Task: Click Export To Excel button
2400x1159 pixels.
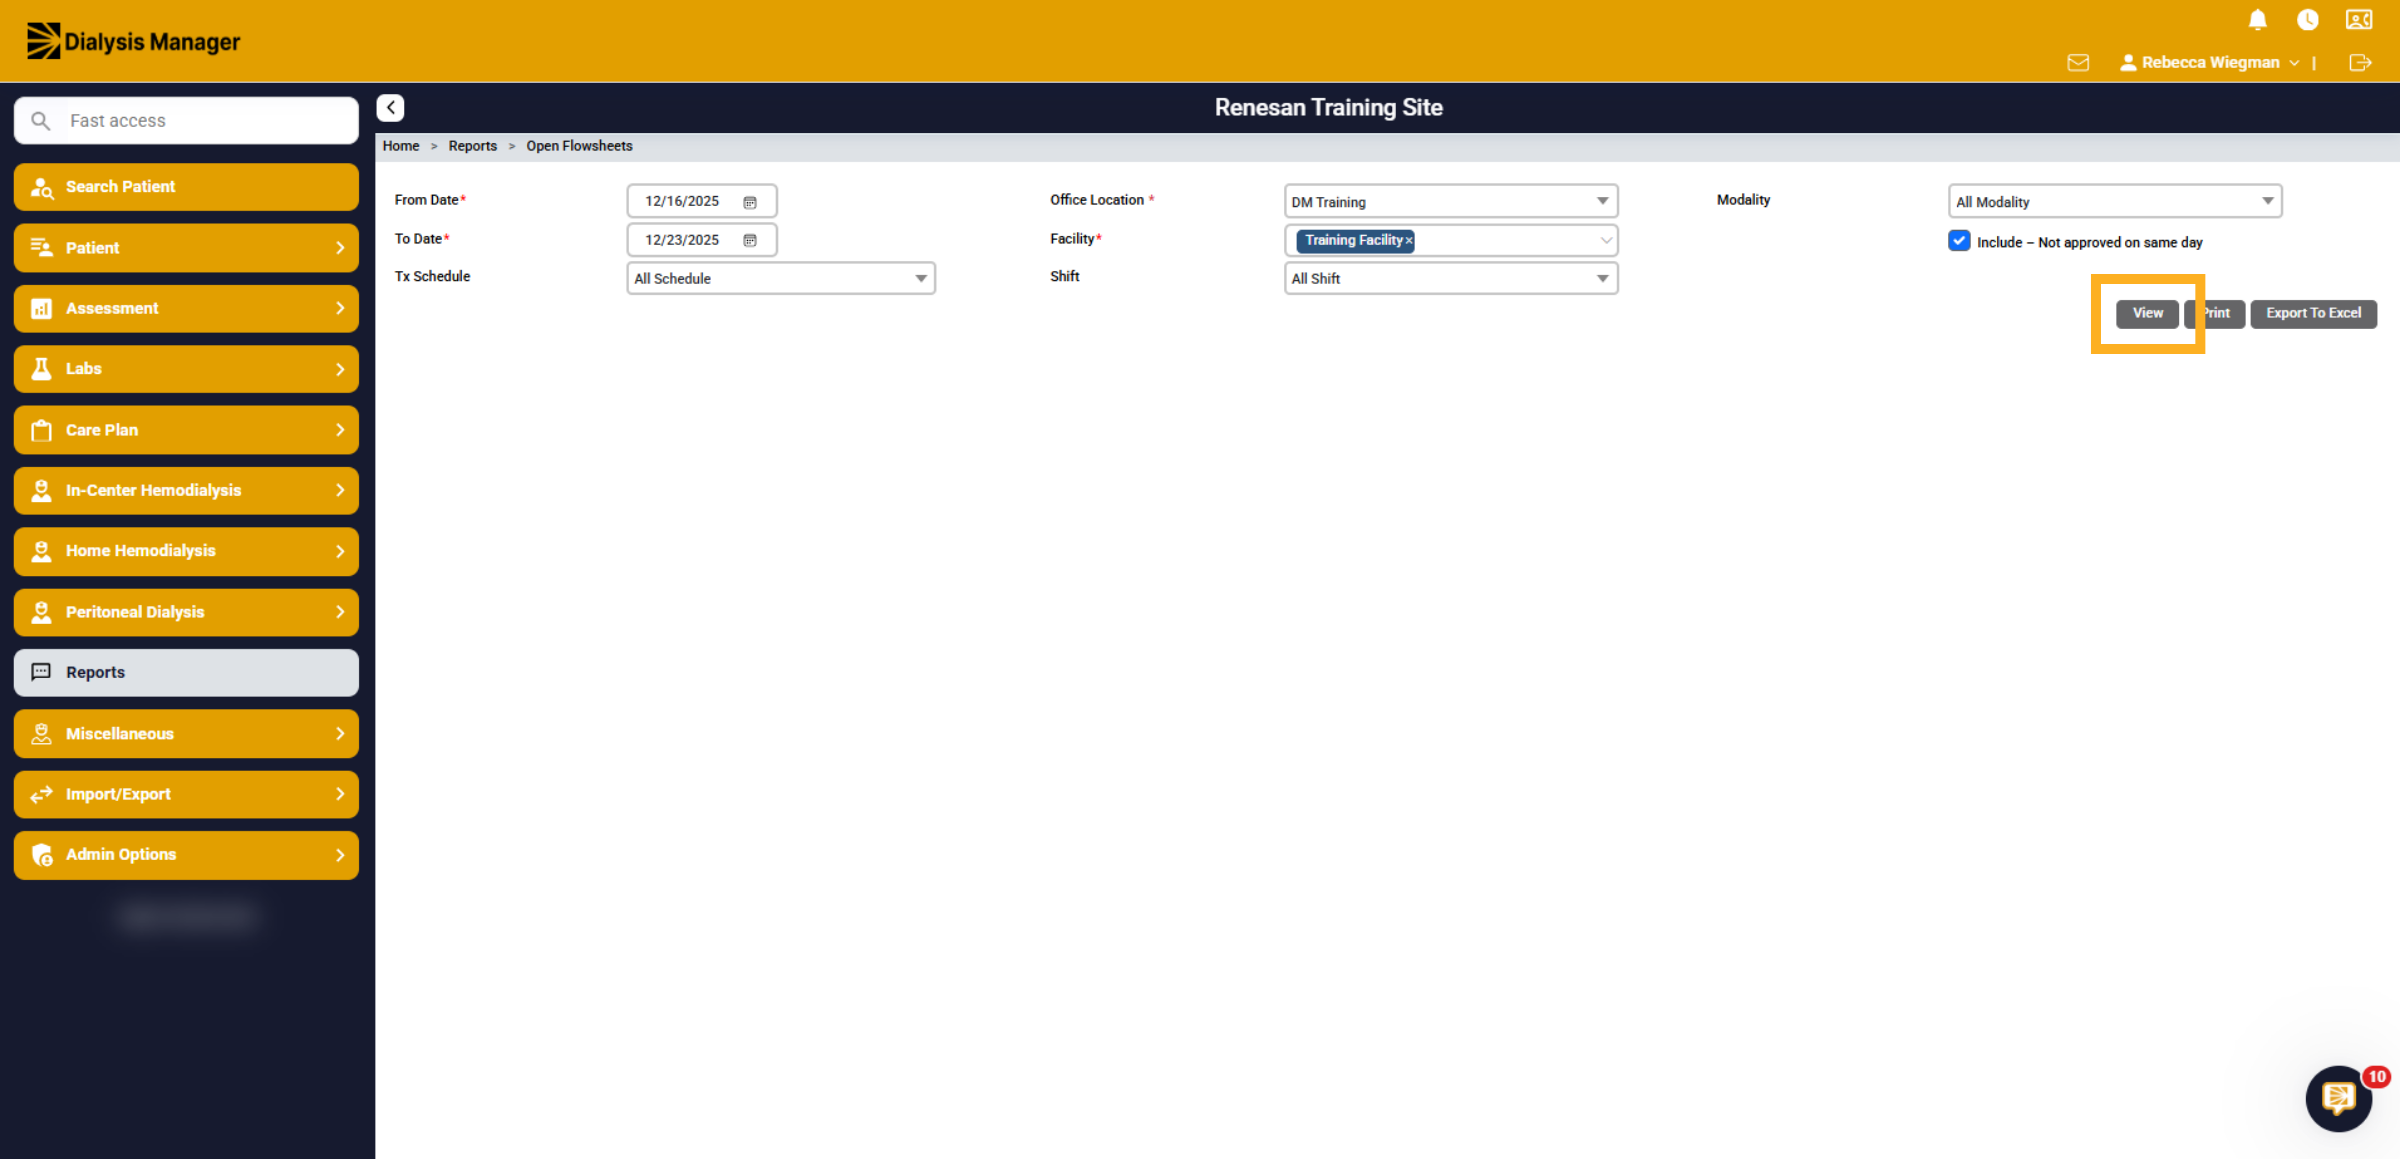Action: tap(2313, 313)
